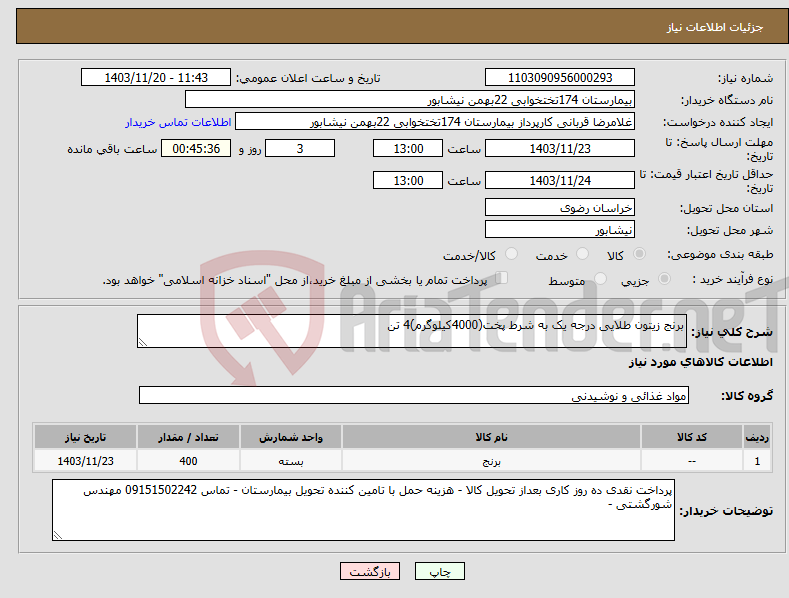
Task: Click the توضیحات خریدار notes textarea
Action: point(363,510)
